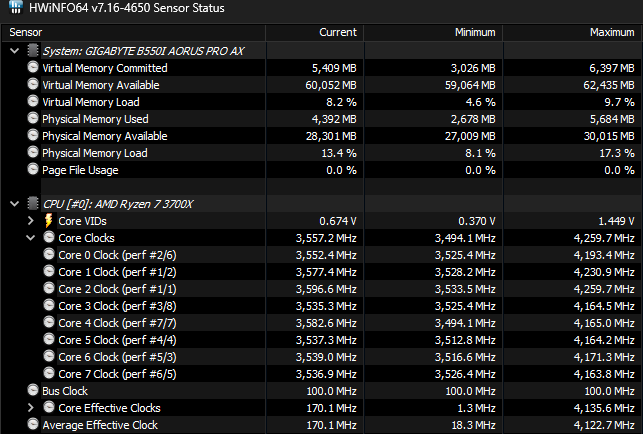Image resolution: width=643 pixels, height=434 pixels.
Task: Click the clock icon for Bus Clock
Action: (x=33, y=390)
